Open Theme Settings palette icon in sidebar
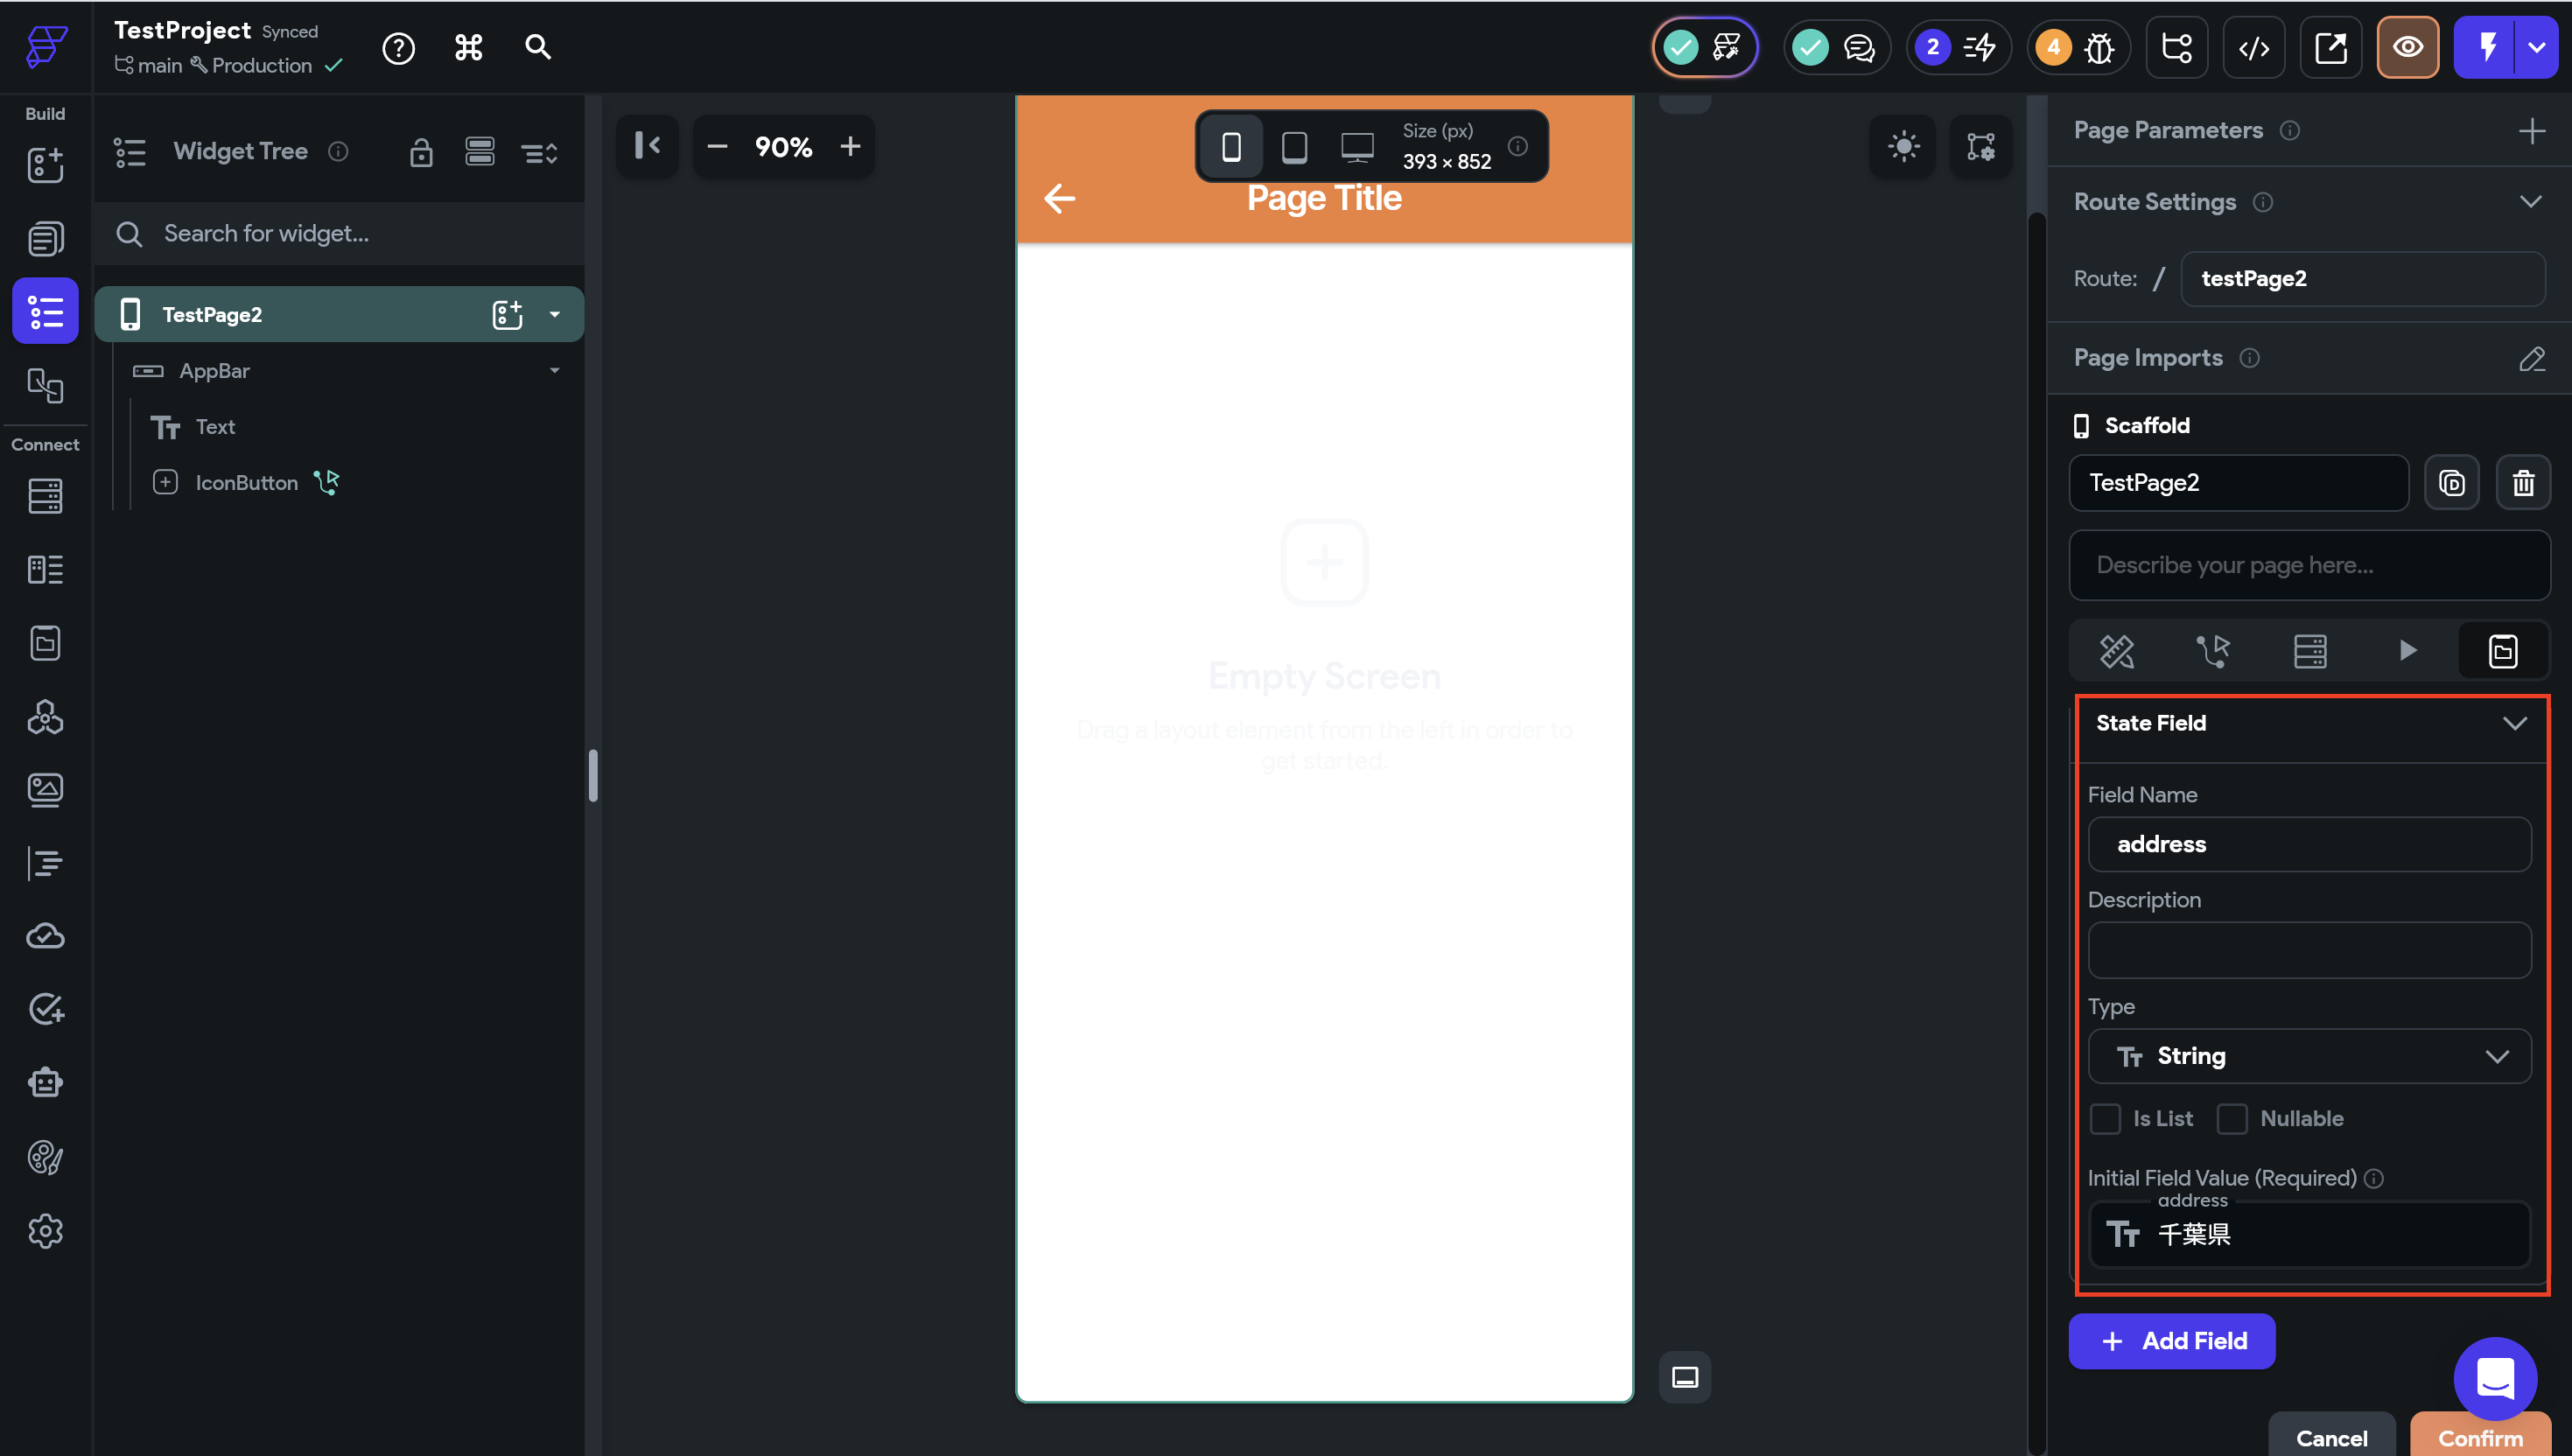The height and width of the screenshot is (1456, 2572). [x=45, y=1157]
